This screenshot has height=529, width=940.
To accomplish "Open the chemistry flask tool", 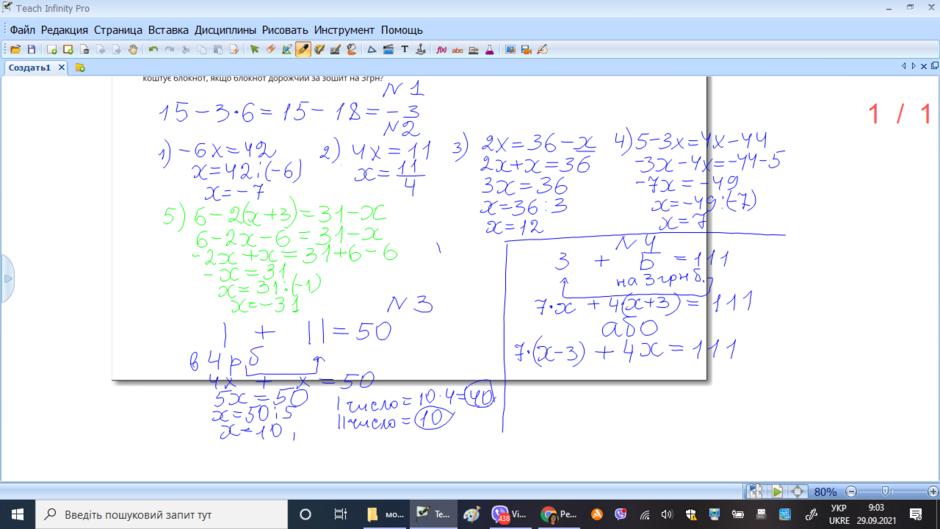I will 490,50.
